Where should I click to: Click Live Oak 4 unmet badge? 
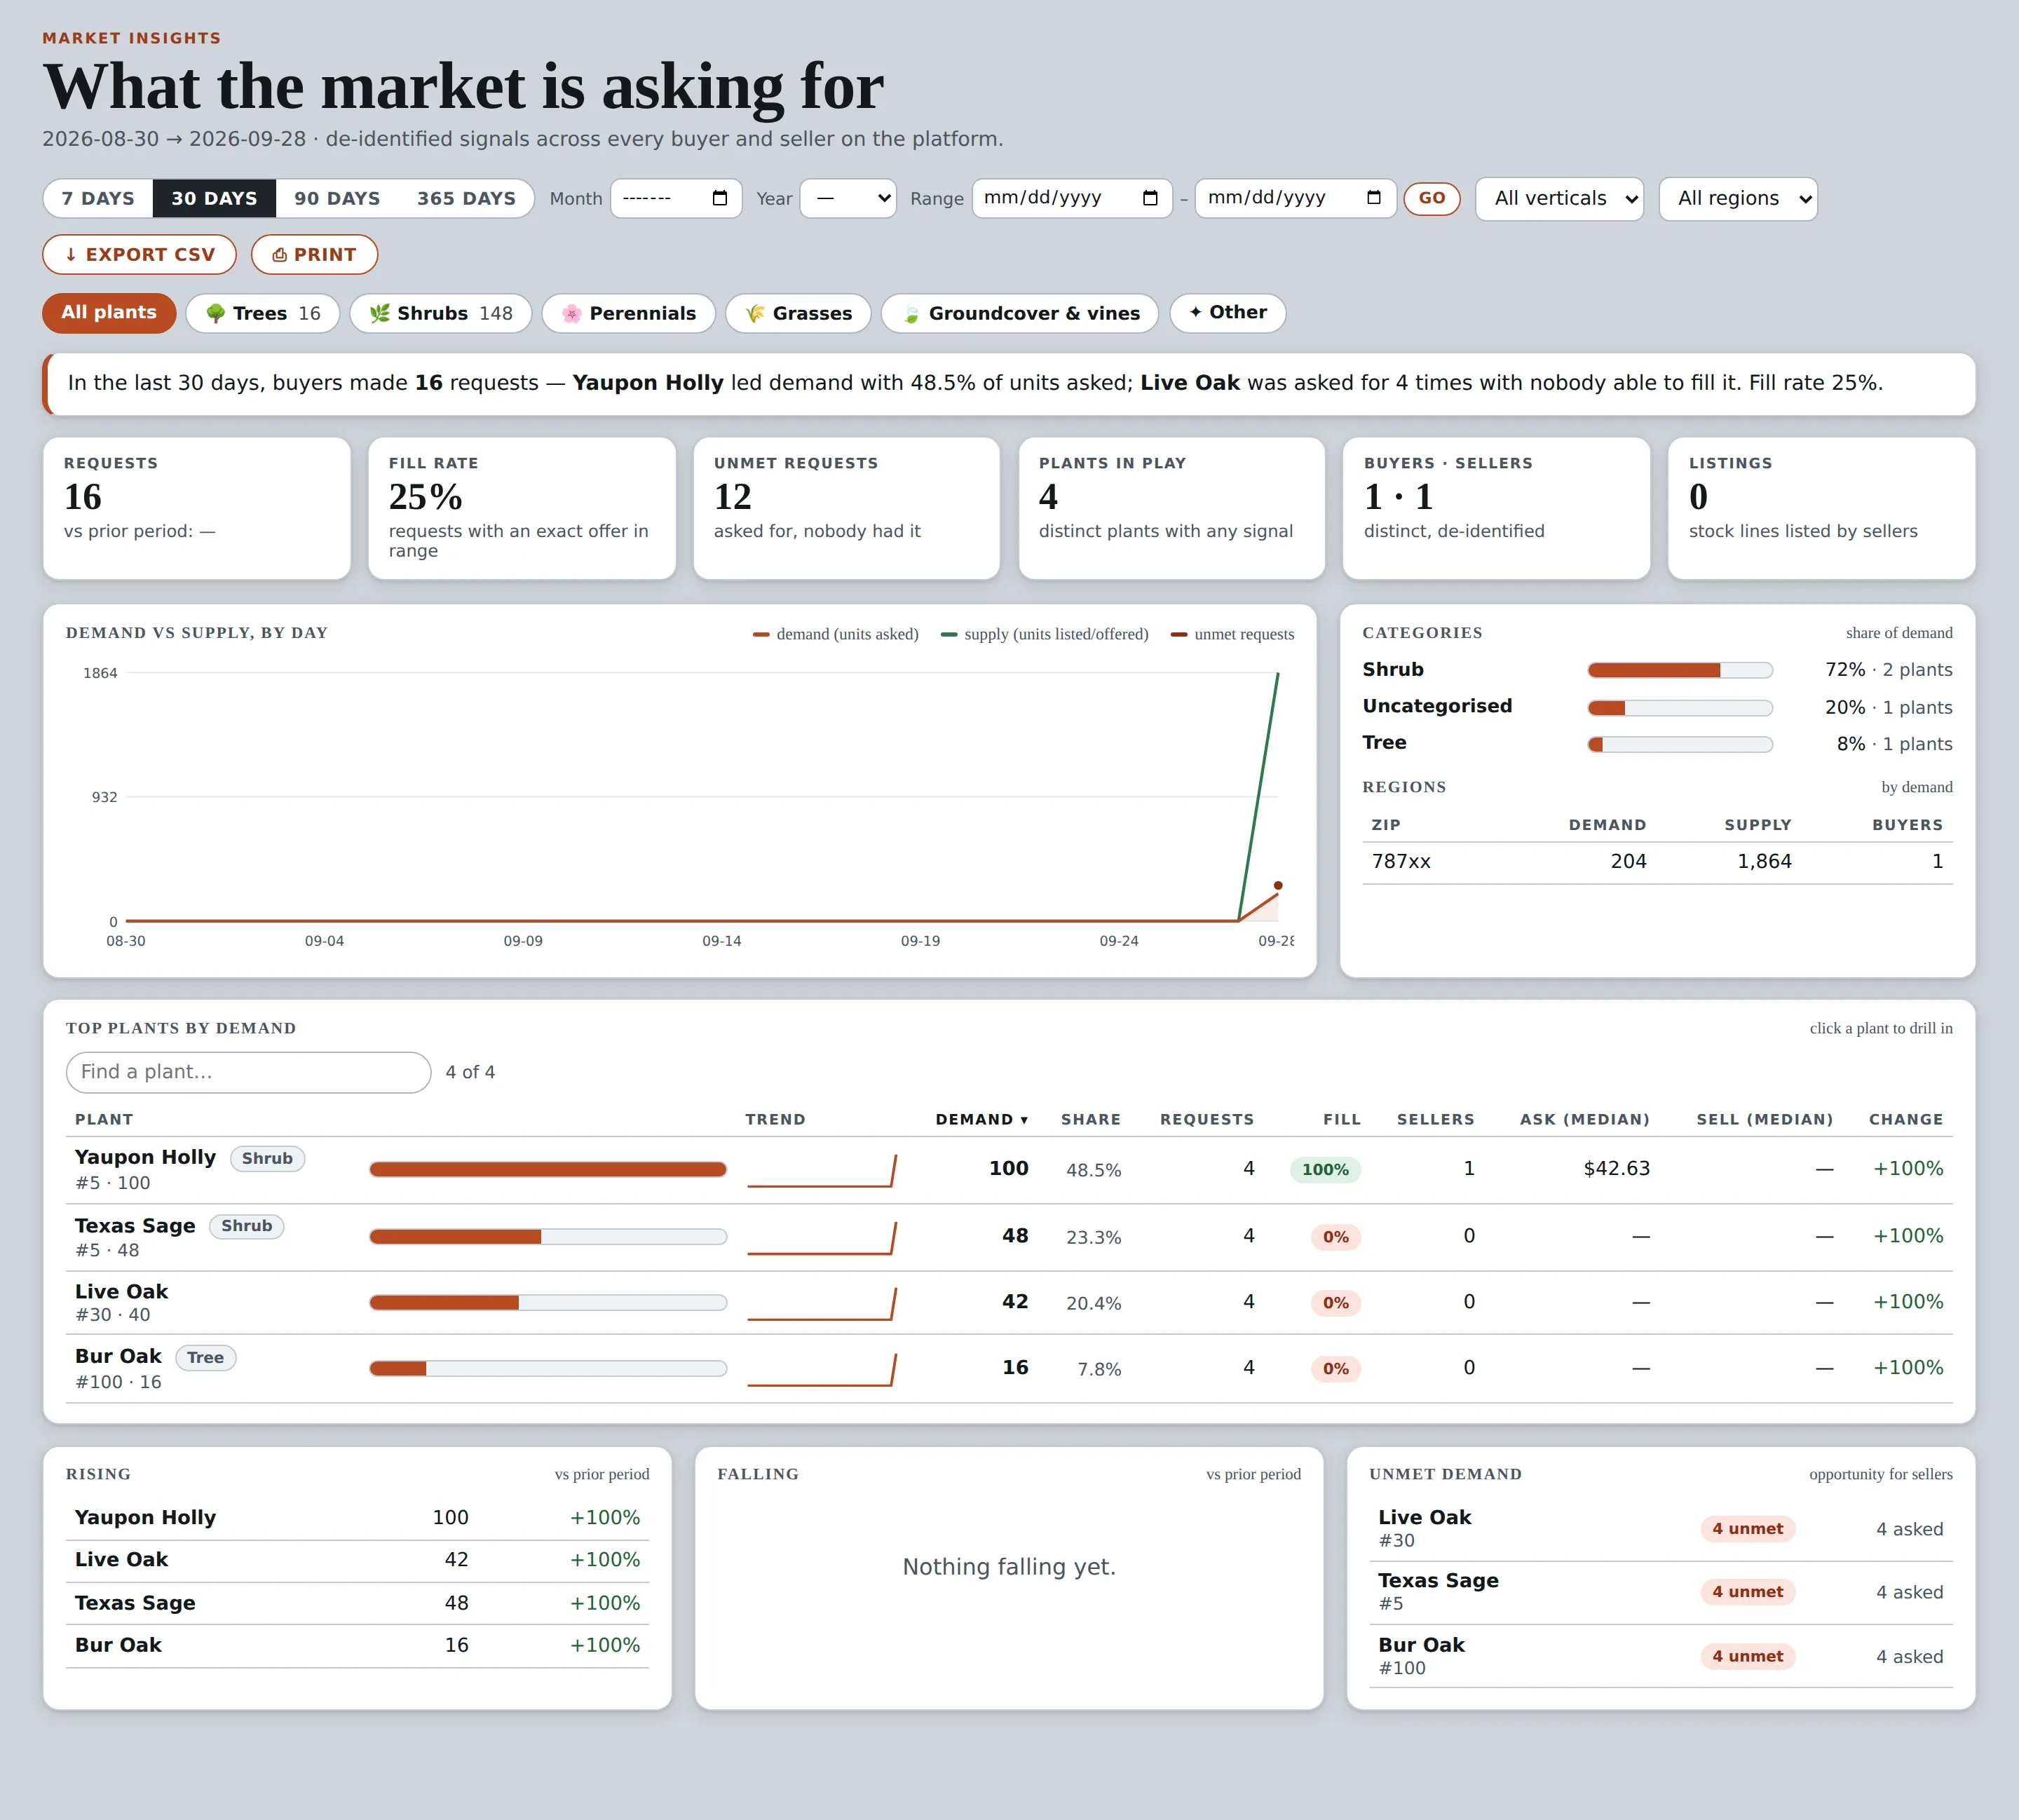click(1747, 1529)
